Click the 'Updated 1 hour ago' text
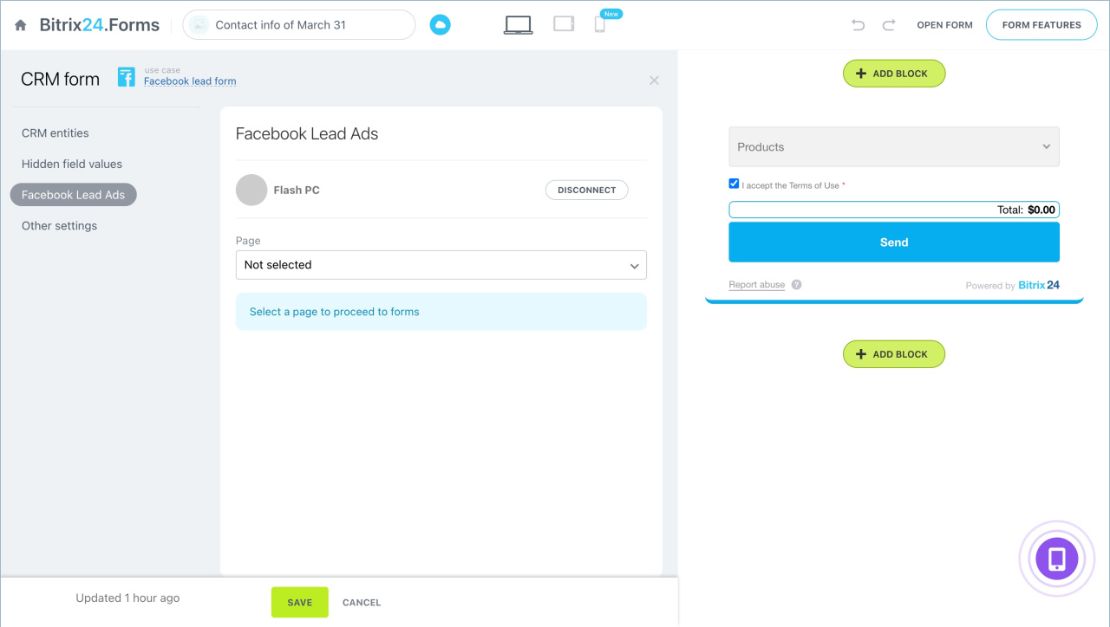 click(x=127, y=598)
